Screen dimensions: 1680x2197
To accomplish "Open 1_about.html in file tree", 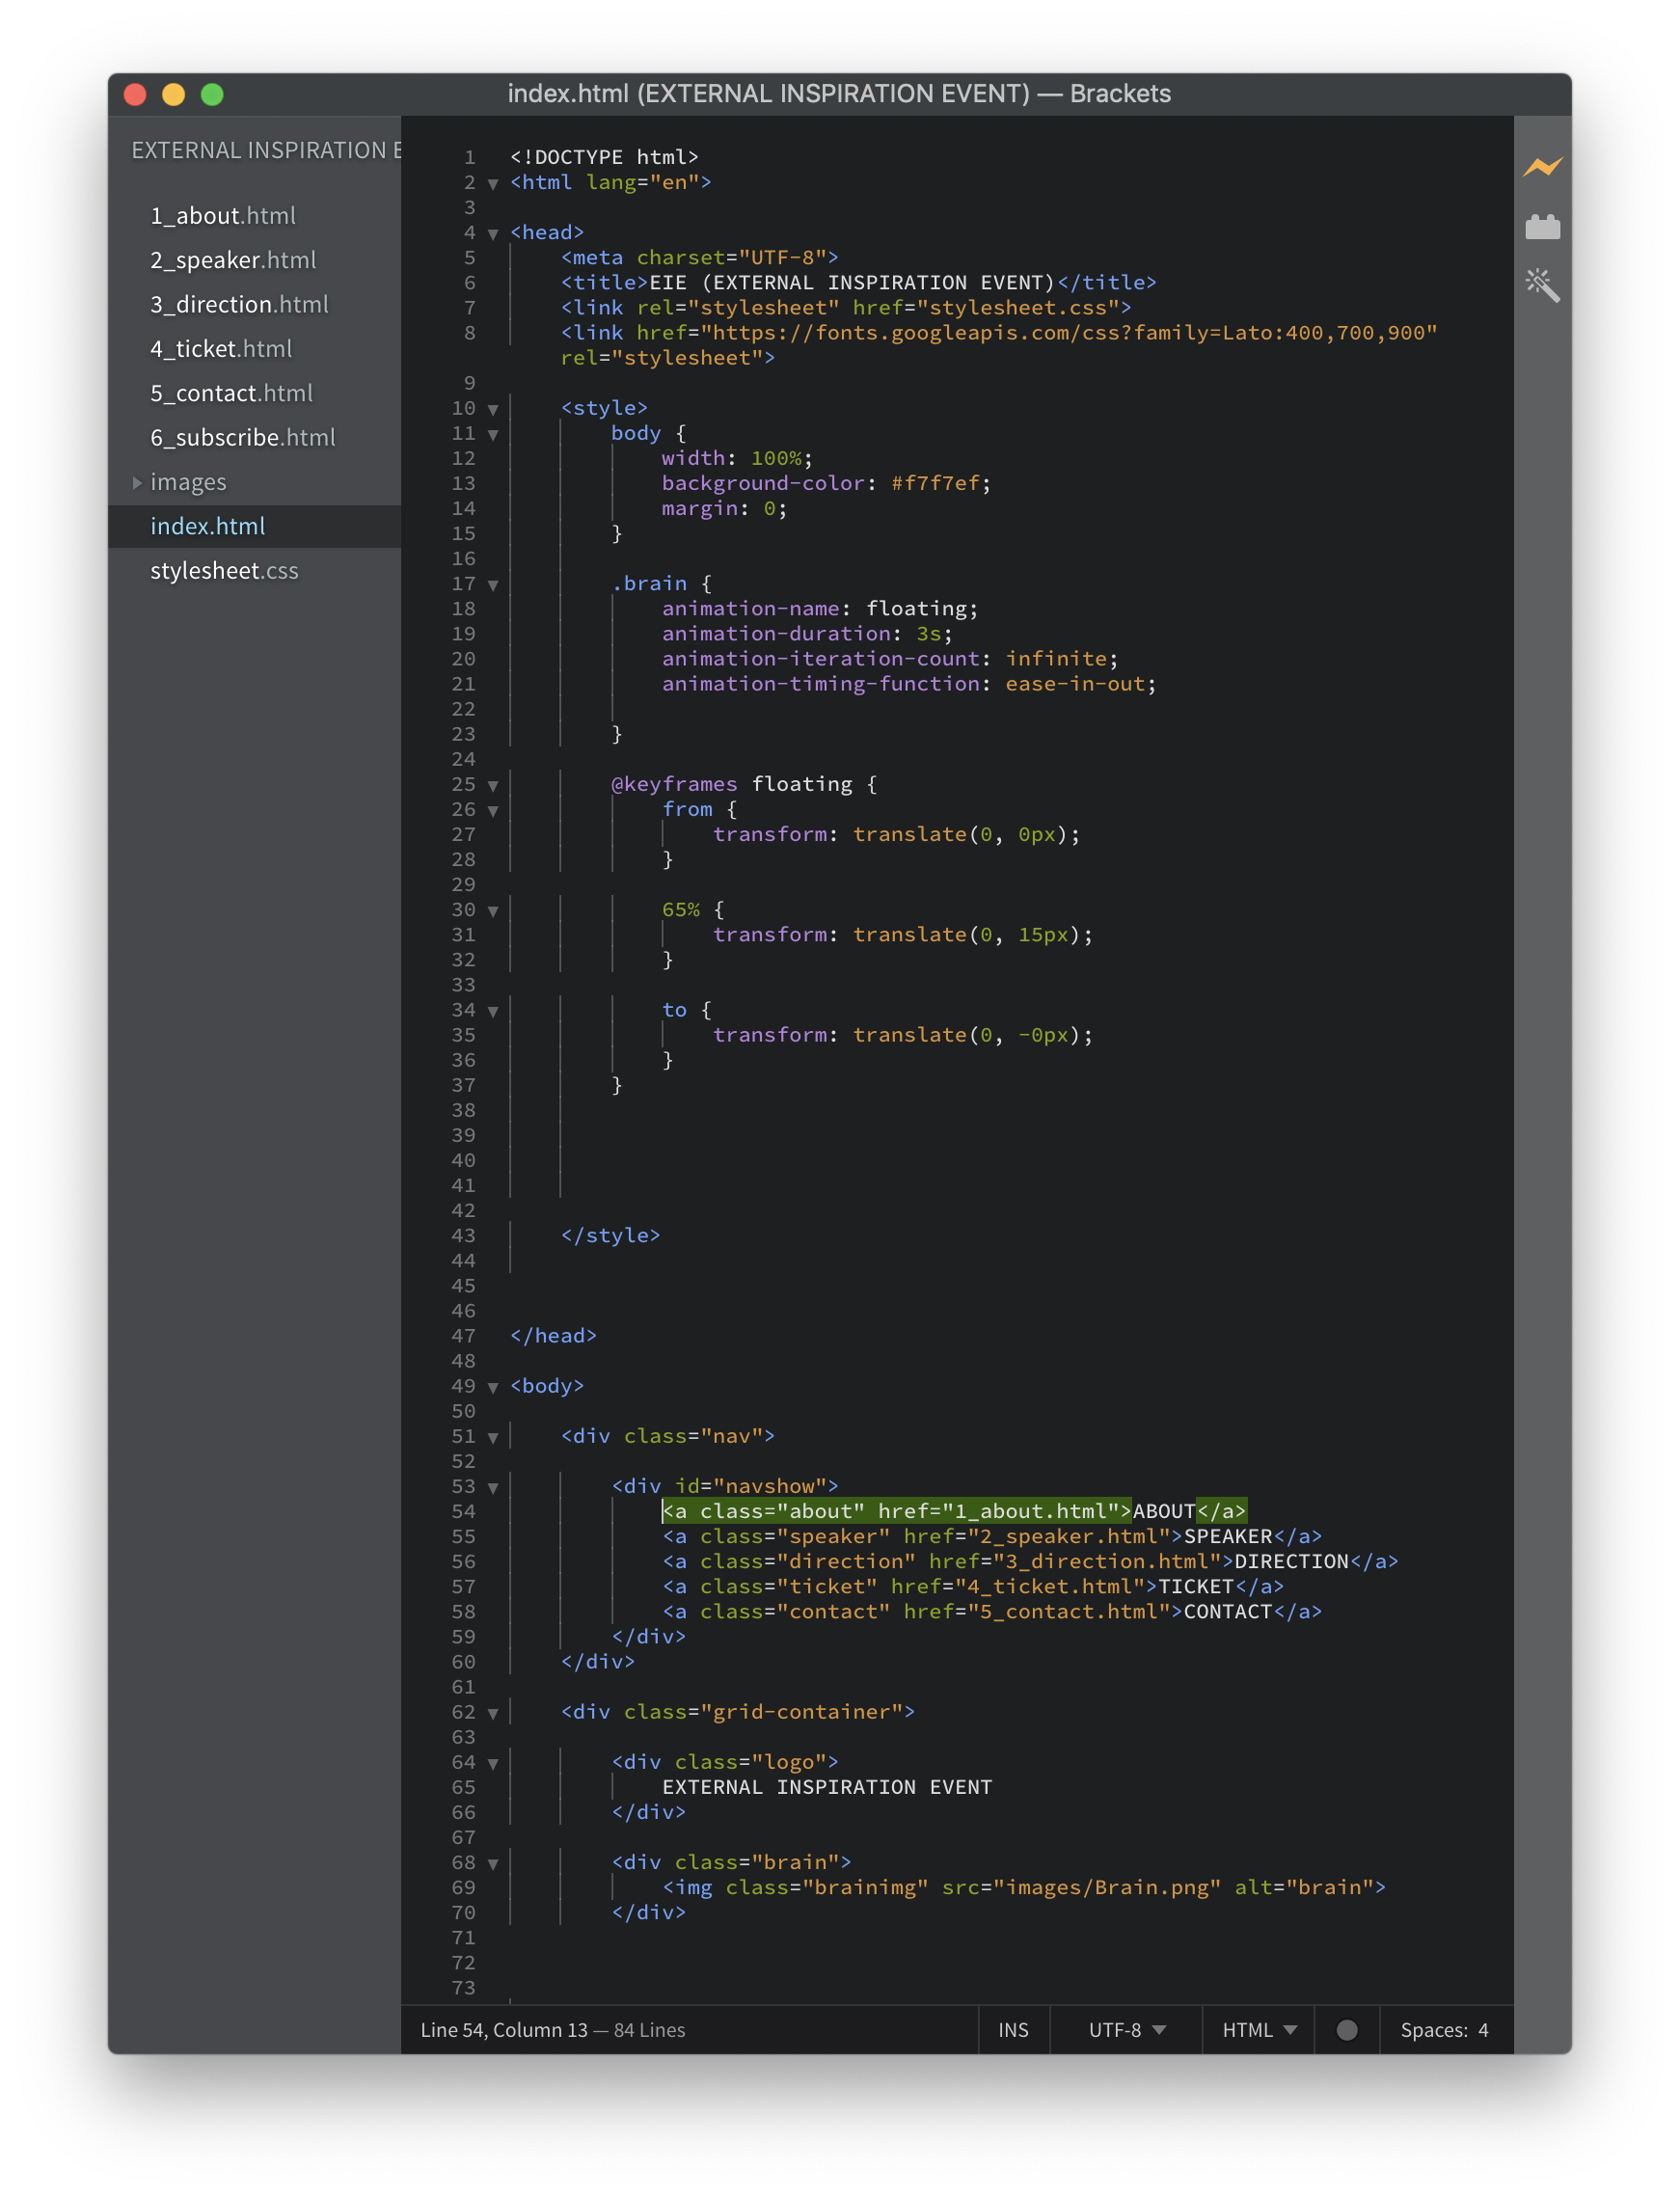I will click(x=223, y=215).
